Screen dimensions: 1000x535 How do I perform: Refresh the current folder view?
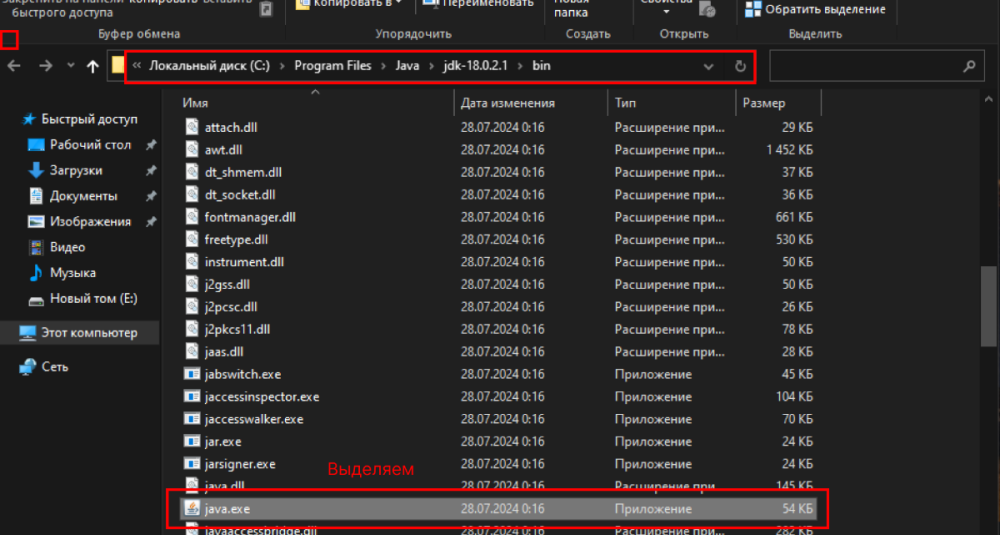click(x=740, y=66)
